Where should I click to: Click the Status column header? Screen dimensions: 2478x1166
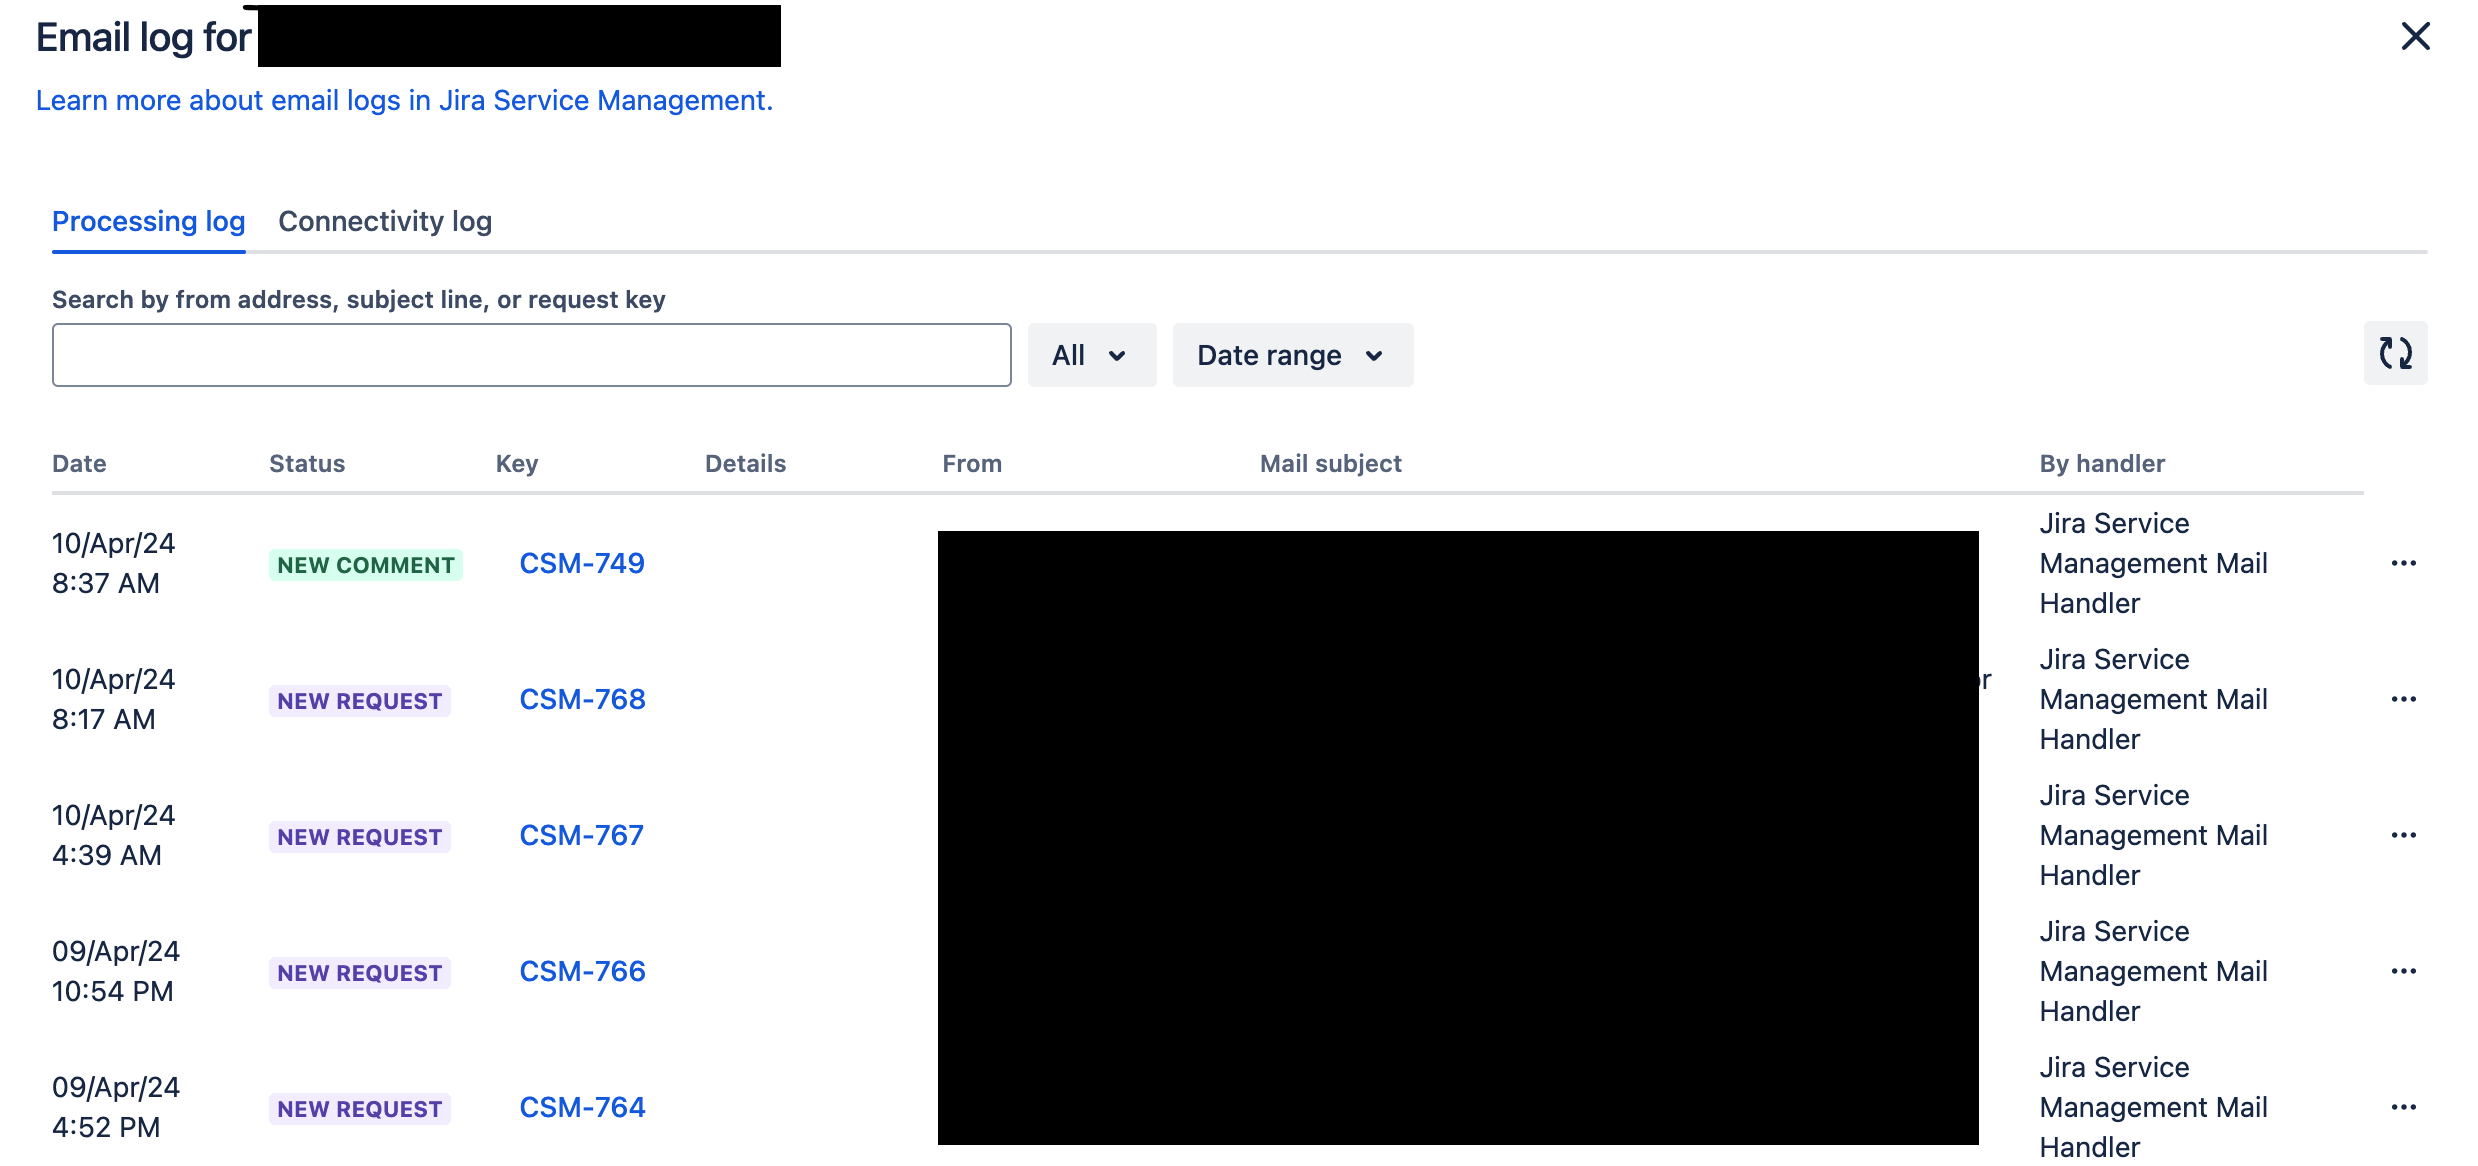click(x=307, y=463)
